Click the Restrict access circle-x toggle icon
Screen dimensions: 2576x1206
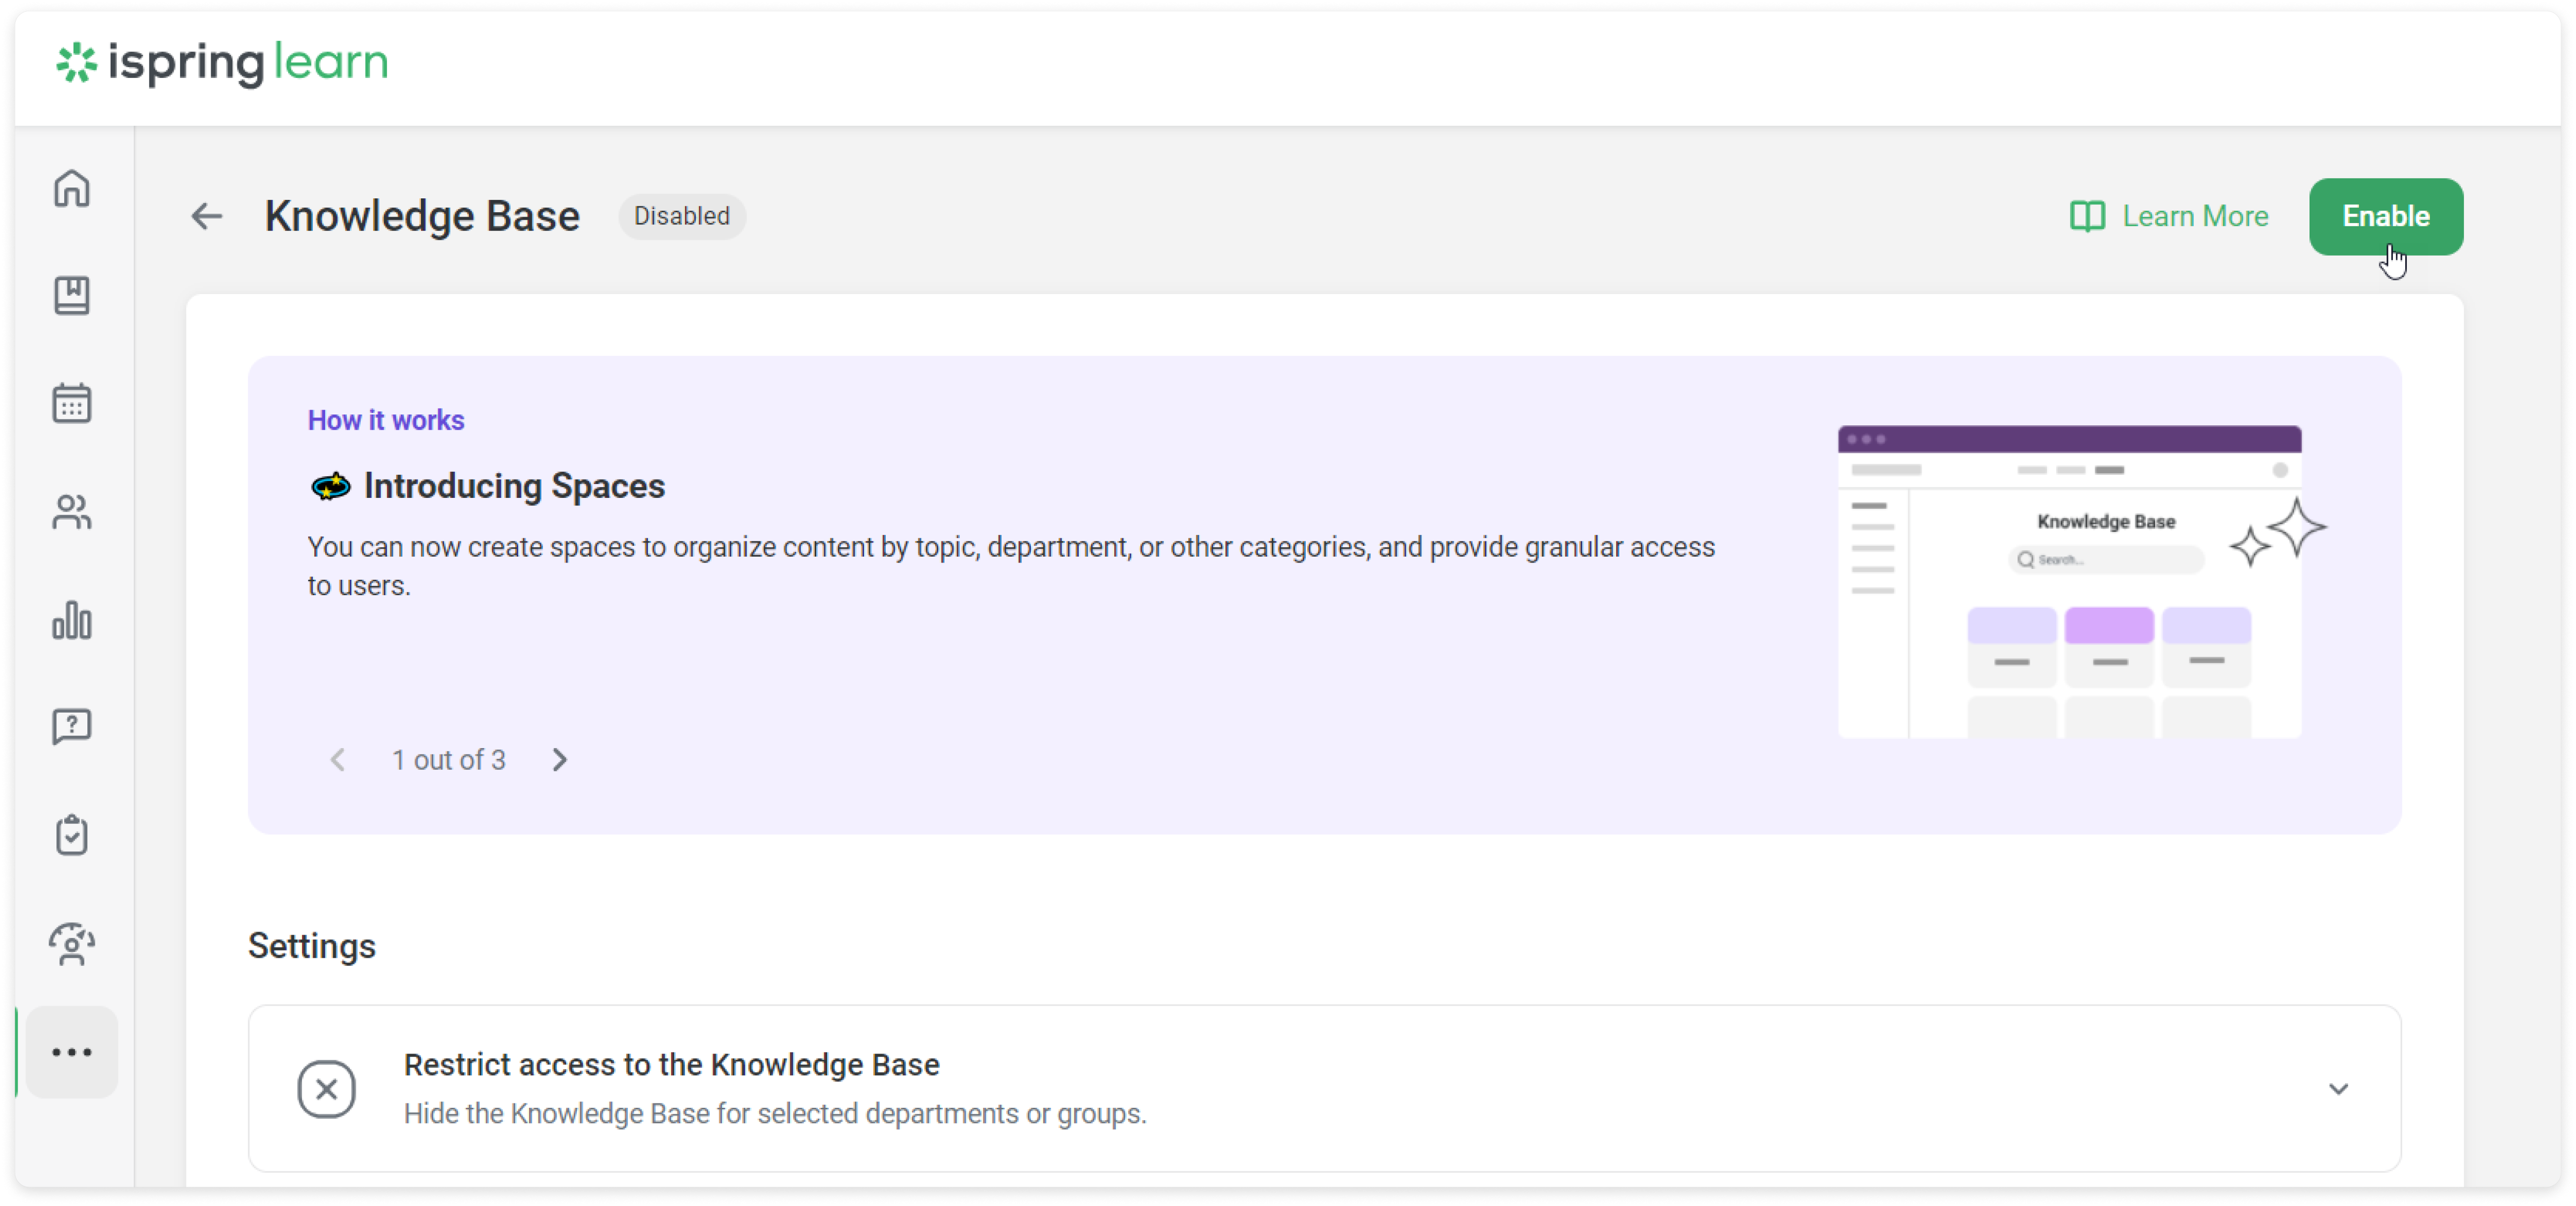point(326,1089)
